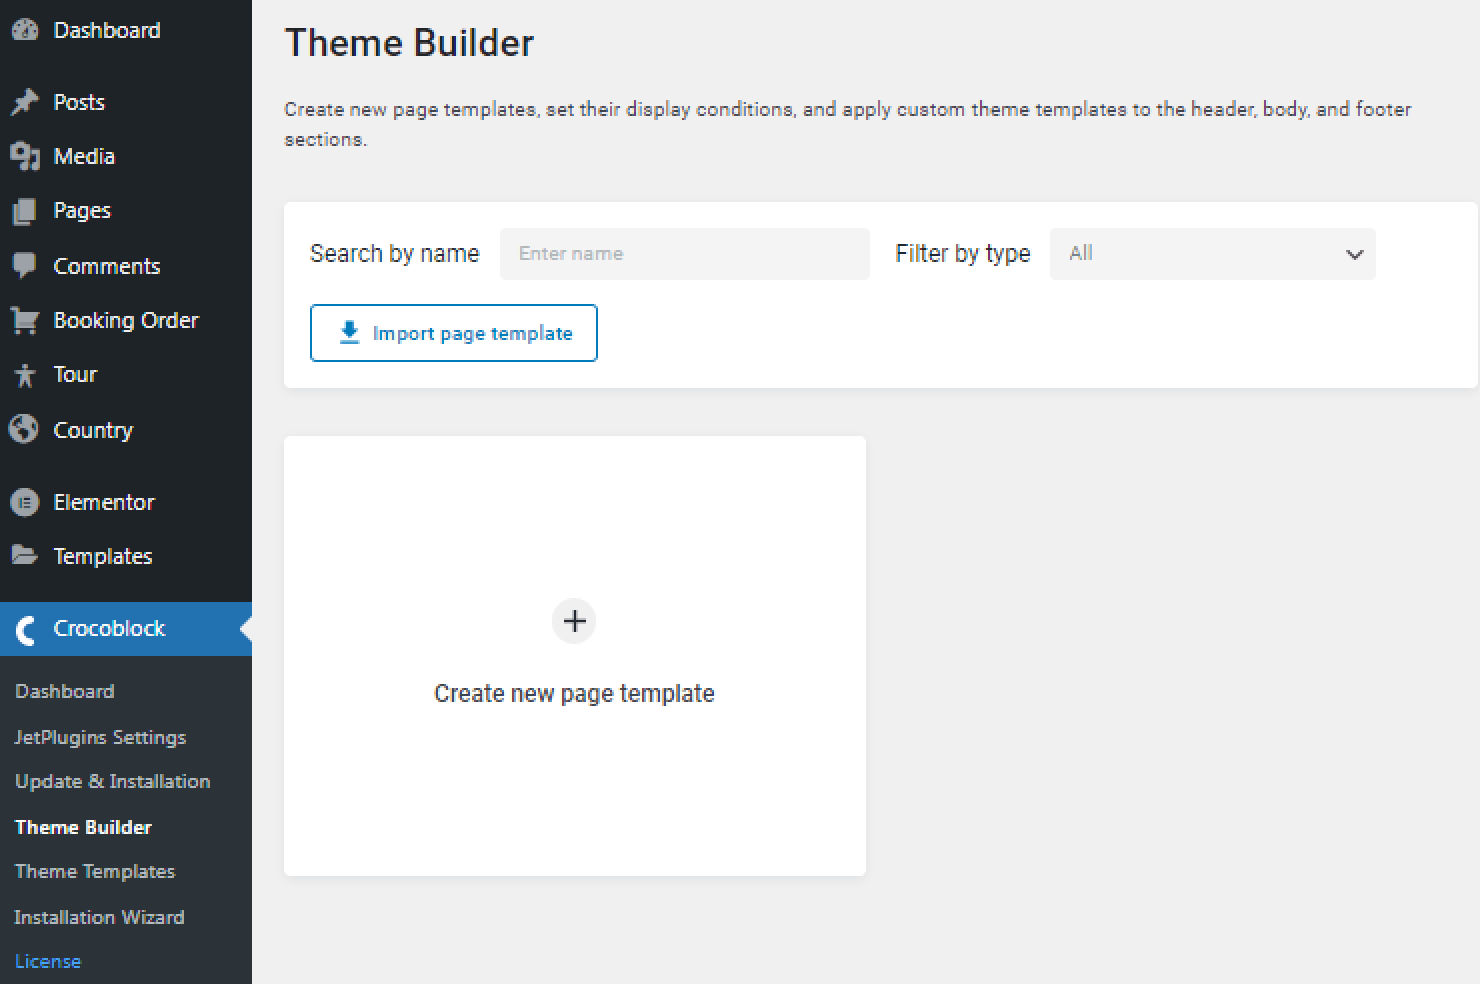Screen dimensions: 1480x984
Task: Open JetPlugins Settings submenu link
Action: tap(100, 737)
